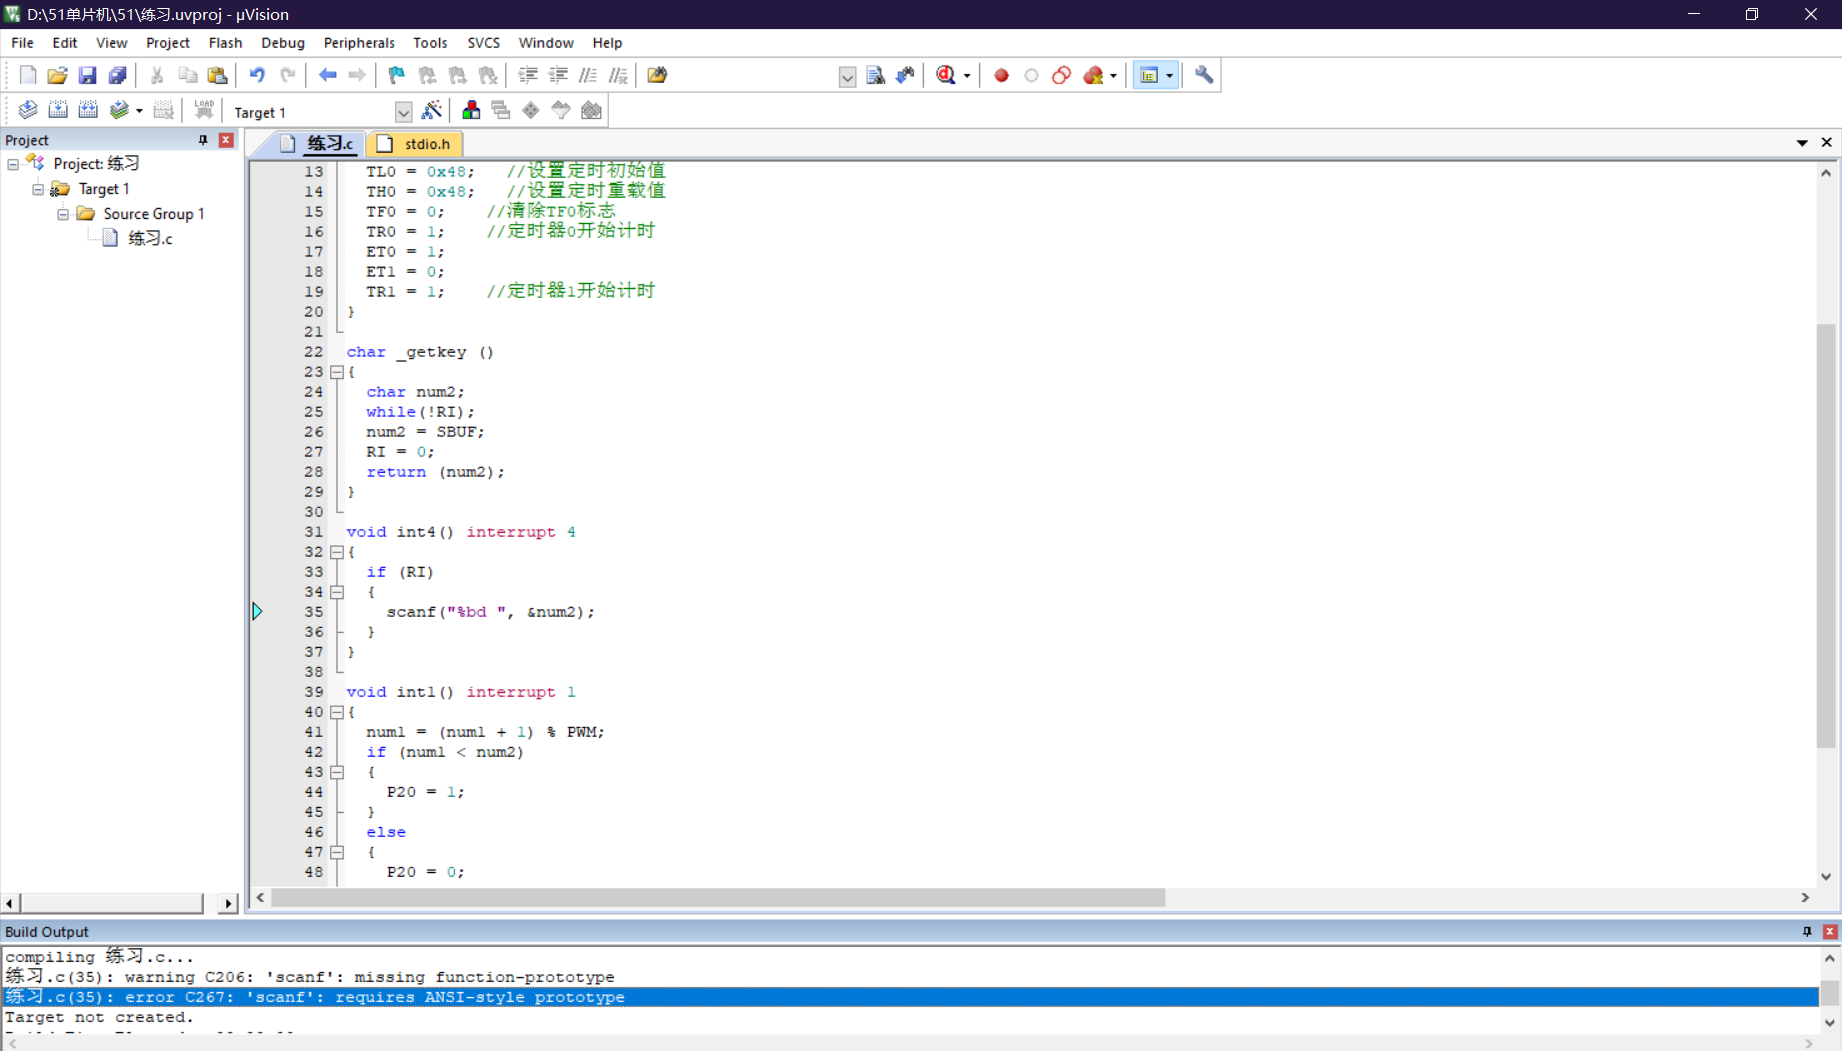Click the editor horizontal scrollbar thumb
Screen dimensions: 1842x1051
pos(718,898)
